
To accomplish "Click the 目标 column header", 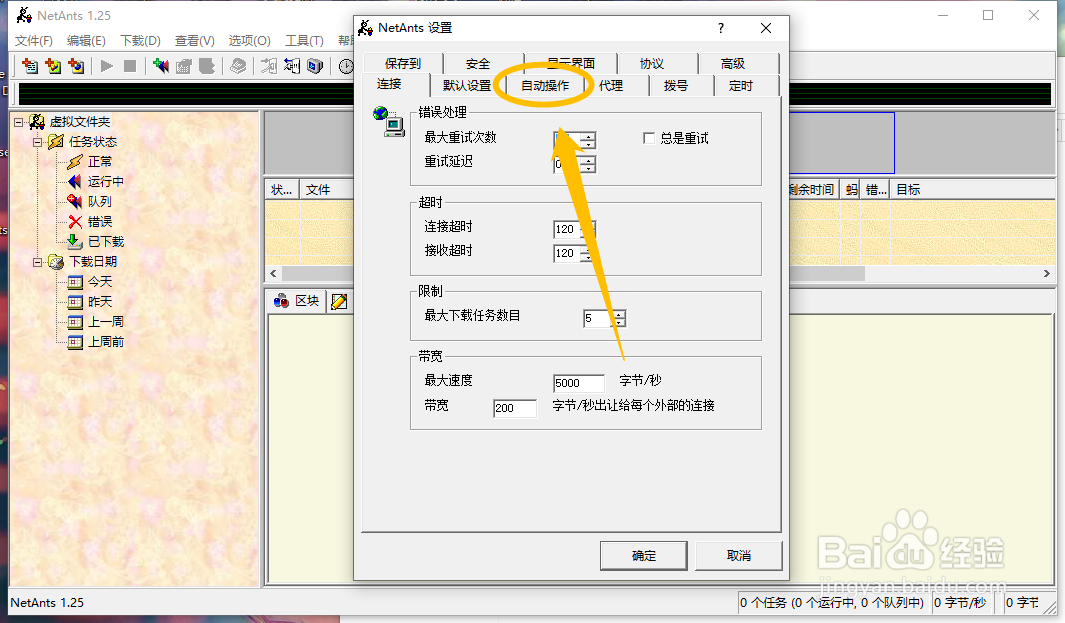I will pos(972,190).
